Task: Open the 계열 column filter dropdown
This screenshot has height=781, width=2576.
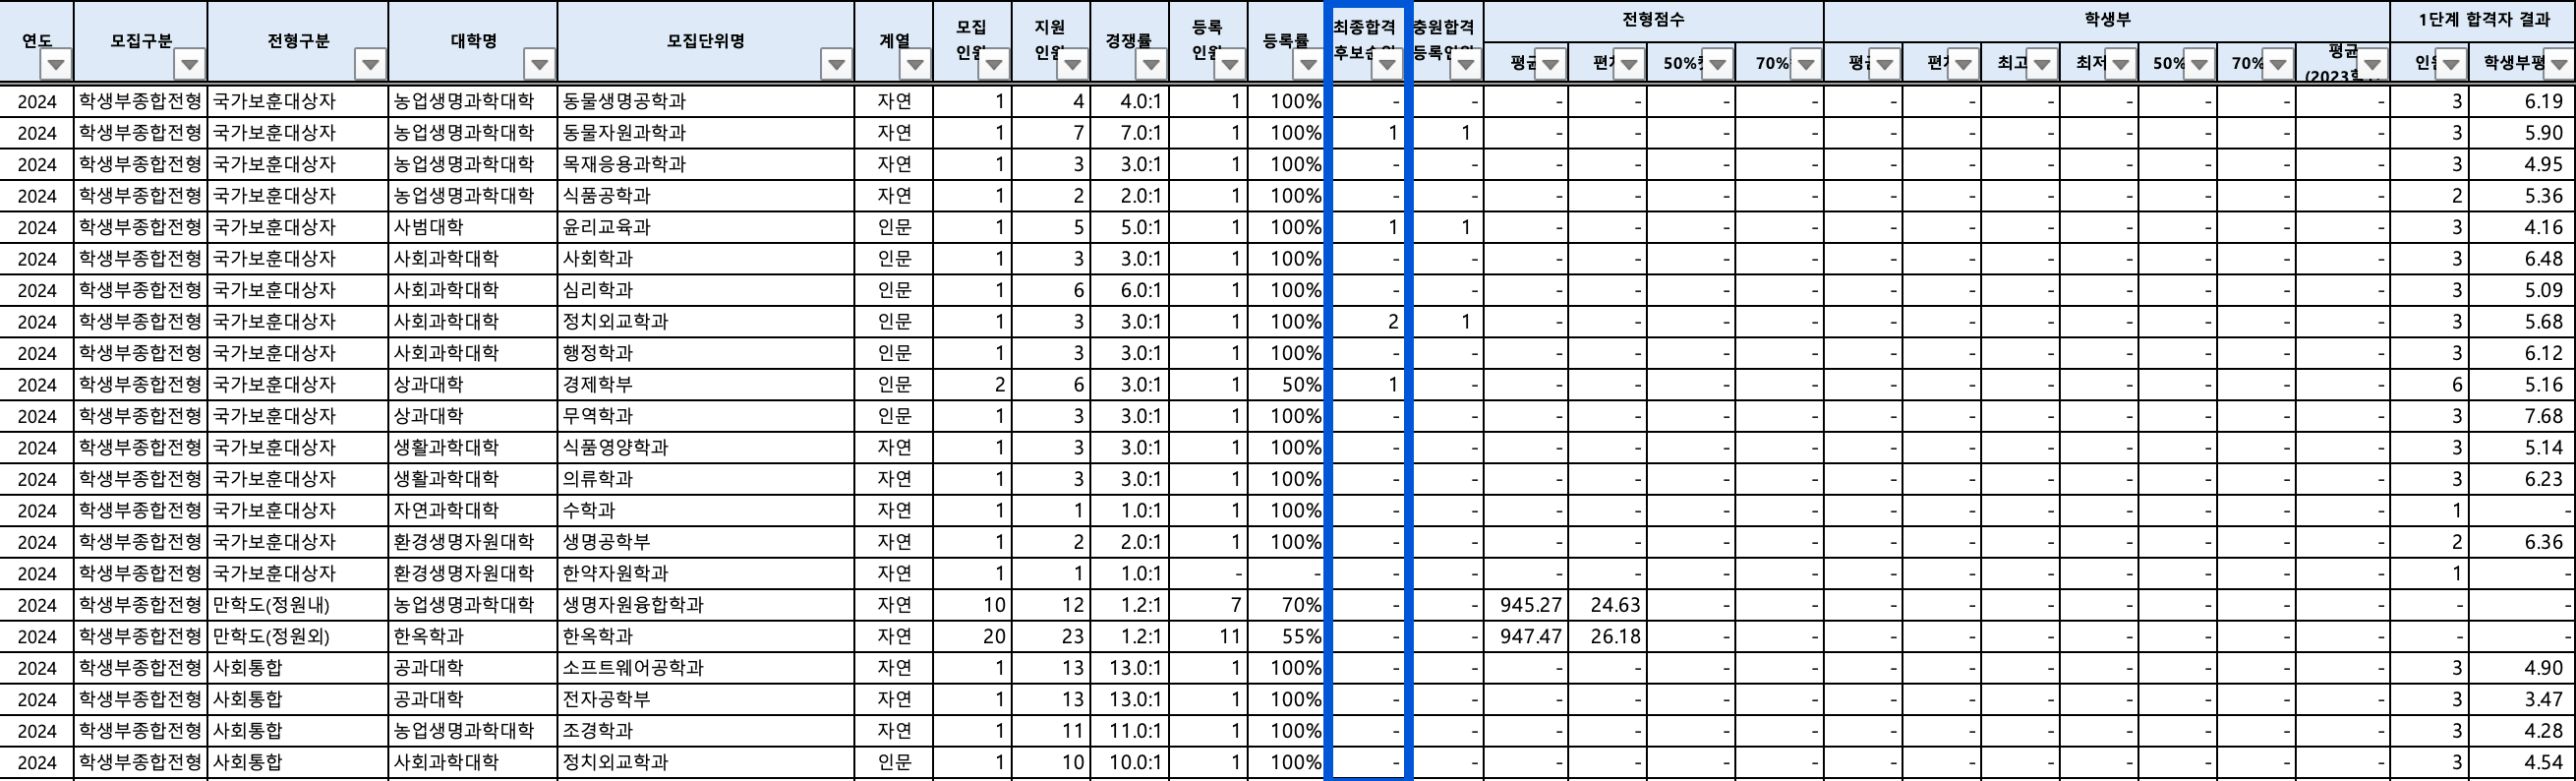Action: coord(915,65)
